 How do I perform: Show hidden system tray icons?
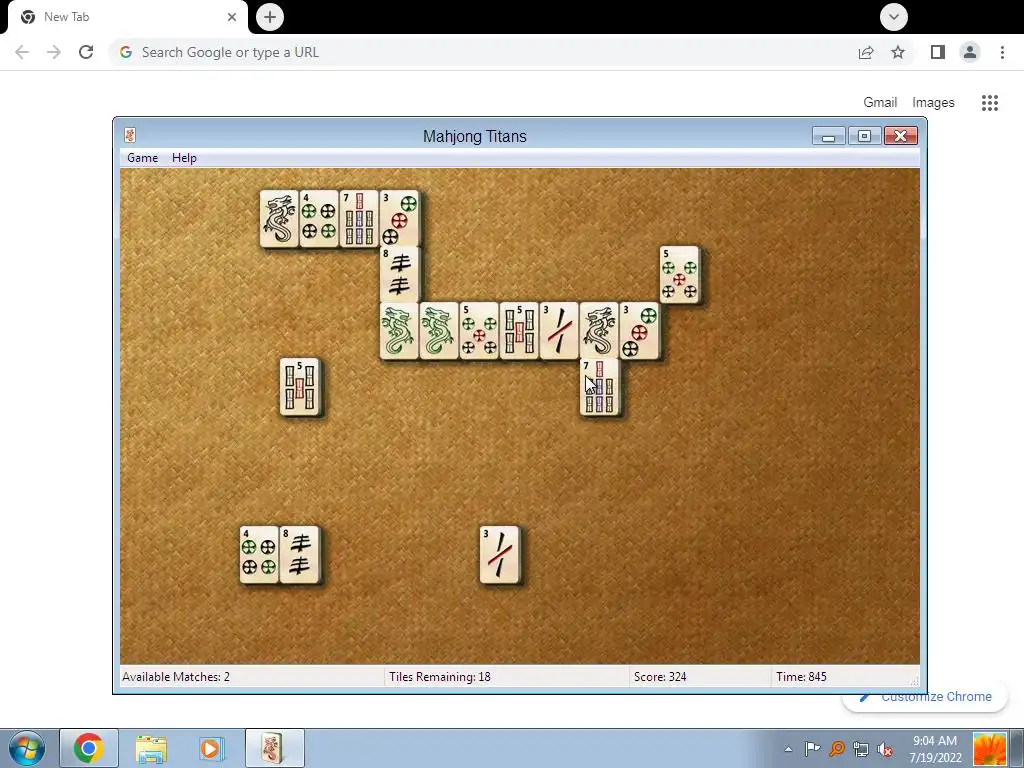788,749
